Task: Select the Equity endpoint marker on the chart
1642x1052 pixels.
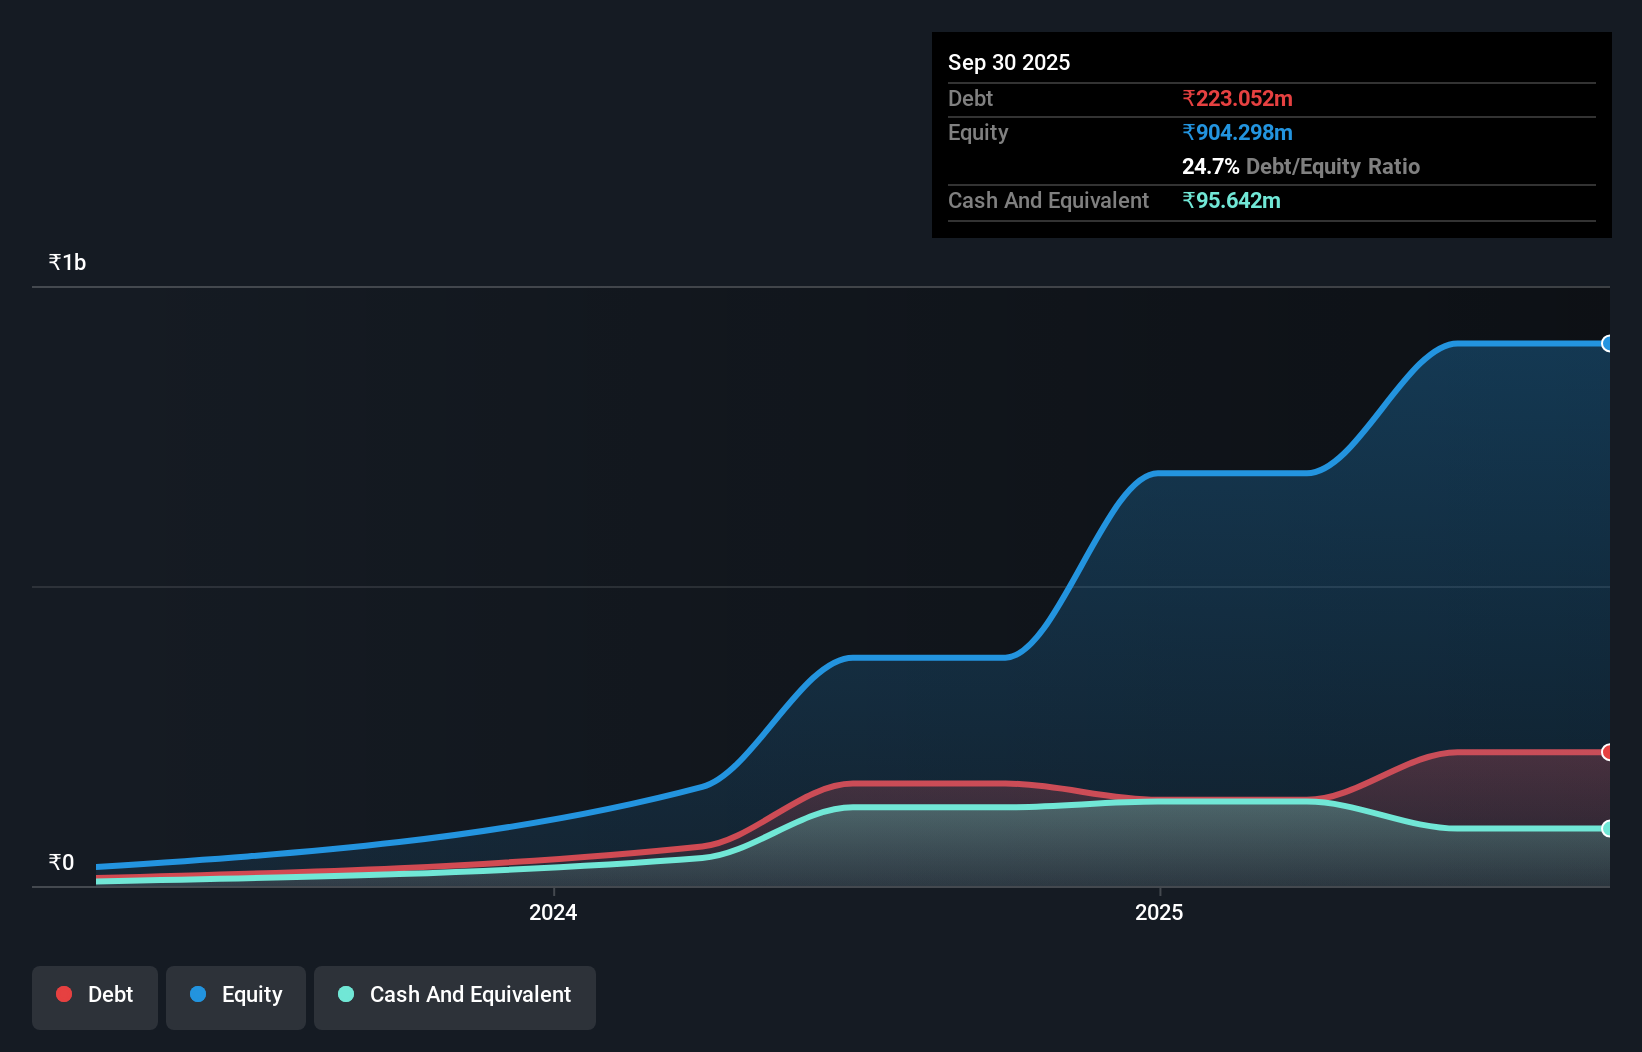Action: pos(1608,343)
